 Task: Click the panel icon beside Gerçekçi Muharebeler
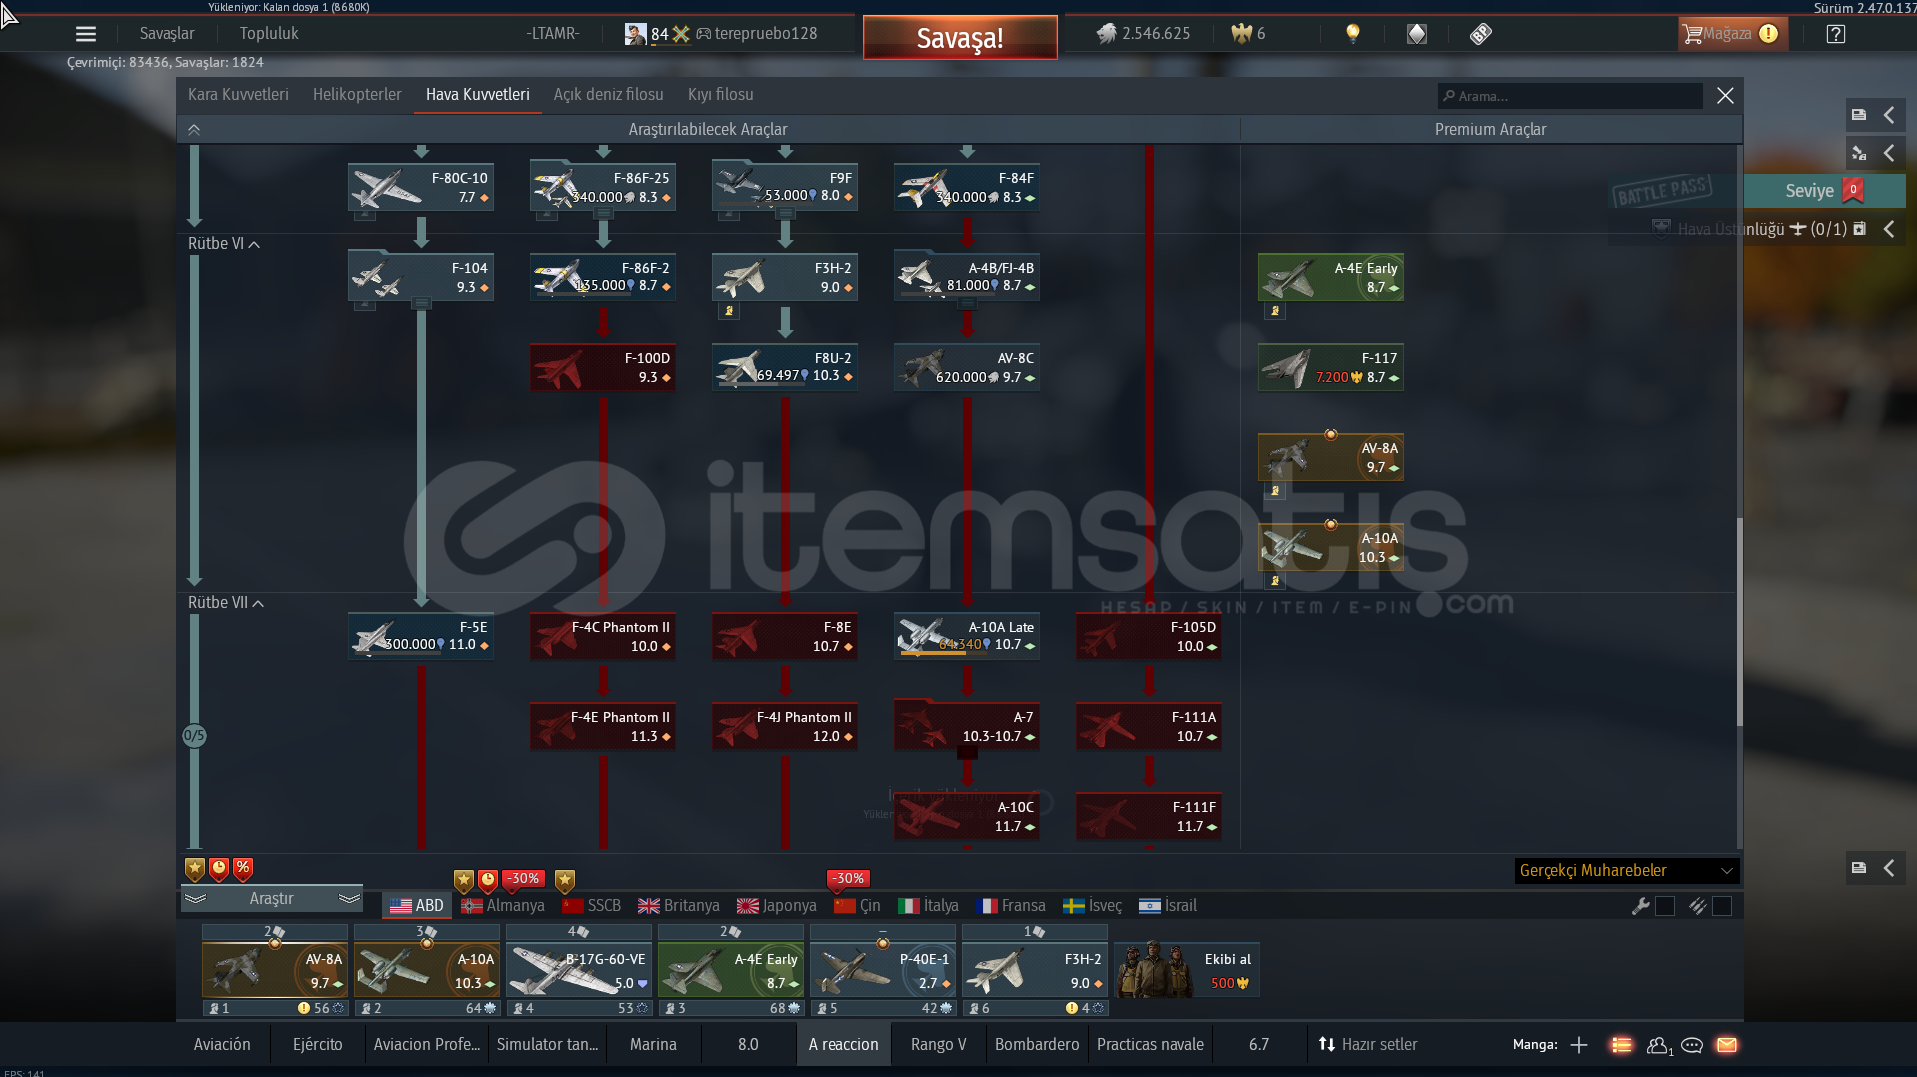[1859, 868]
